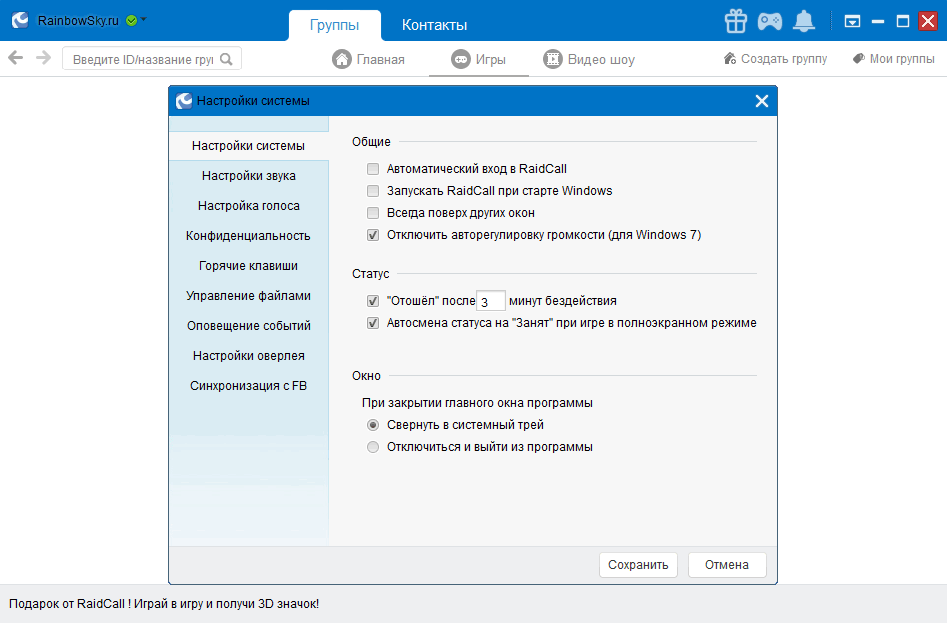Select Отключиться и выйти из программы
Image resolution: width=947 pixels, height=623 pixels.
373,447
